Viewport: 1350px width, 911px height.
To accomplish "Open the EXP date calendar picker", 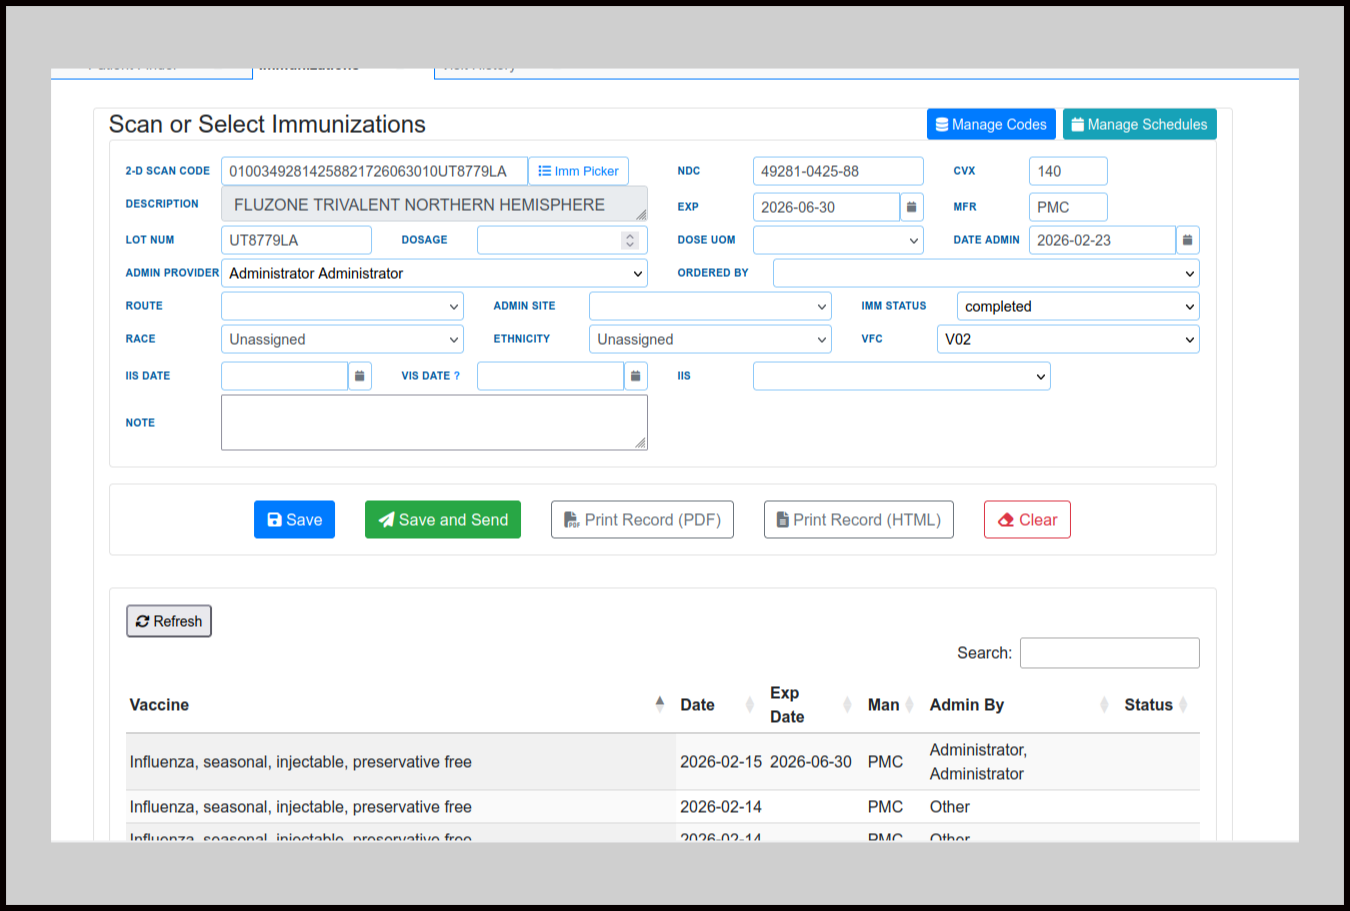I will pos(911,207).
